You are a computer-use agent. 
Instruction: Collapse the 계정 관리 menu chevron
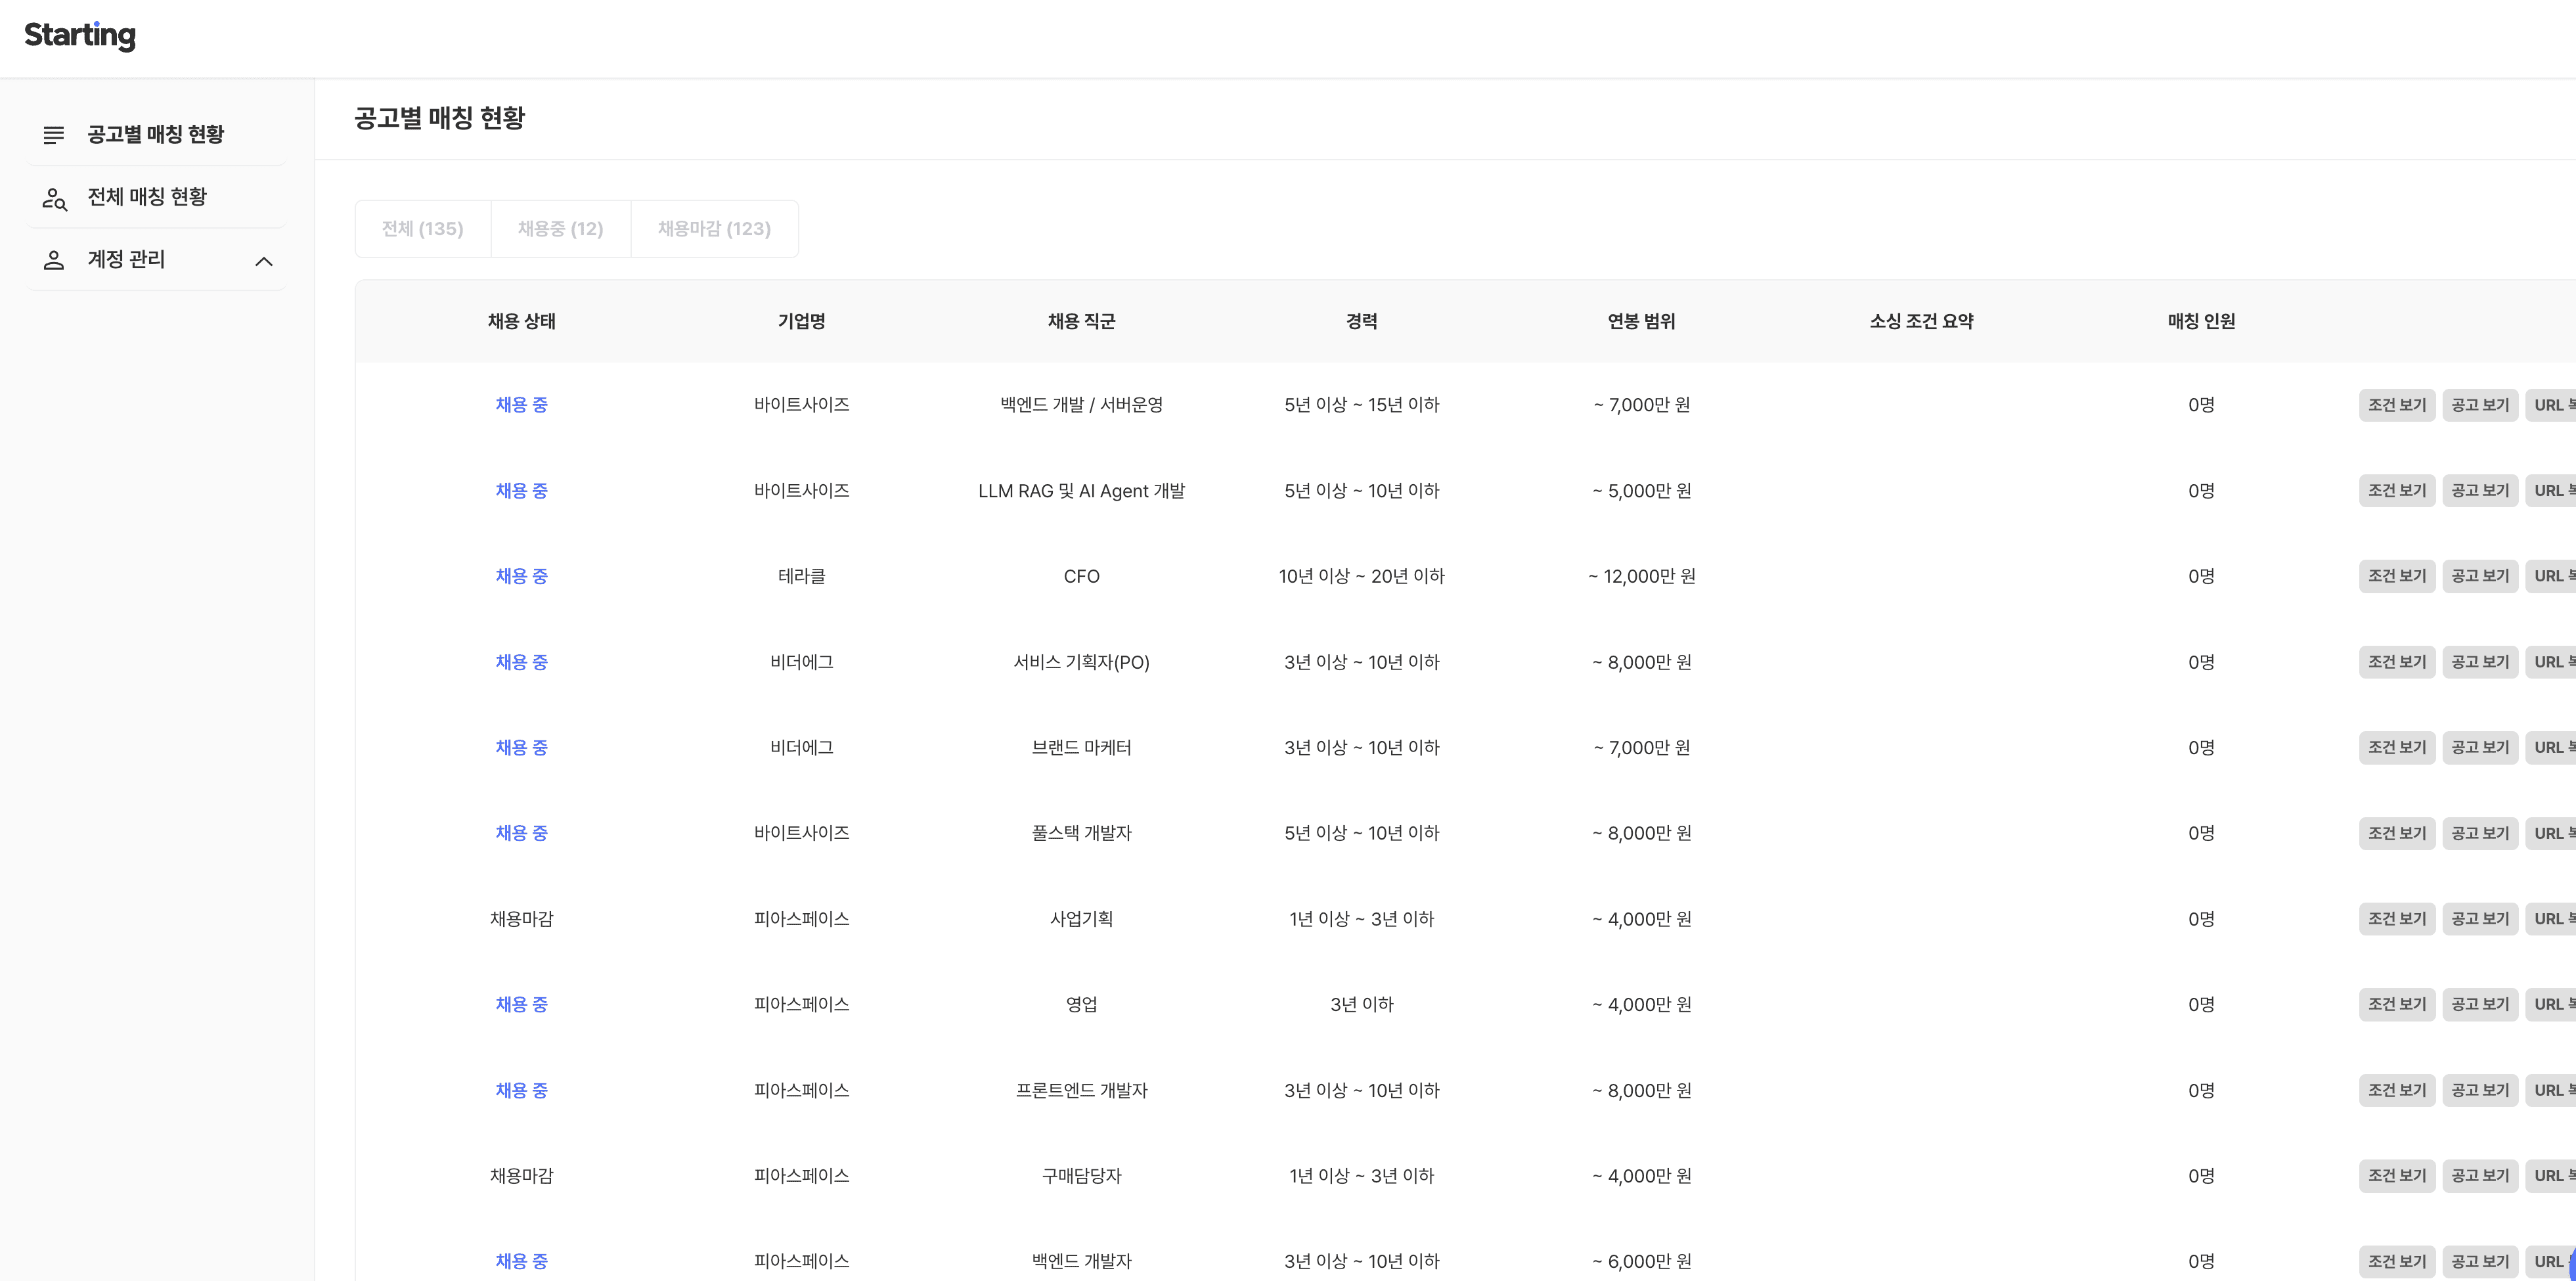264,261
